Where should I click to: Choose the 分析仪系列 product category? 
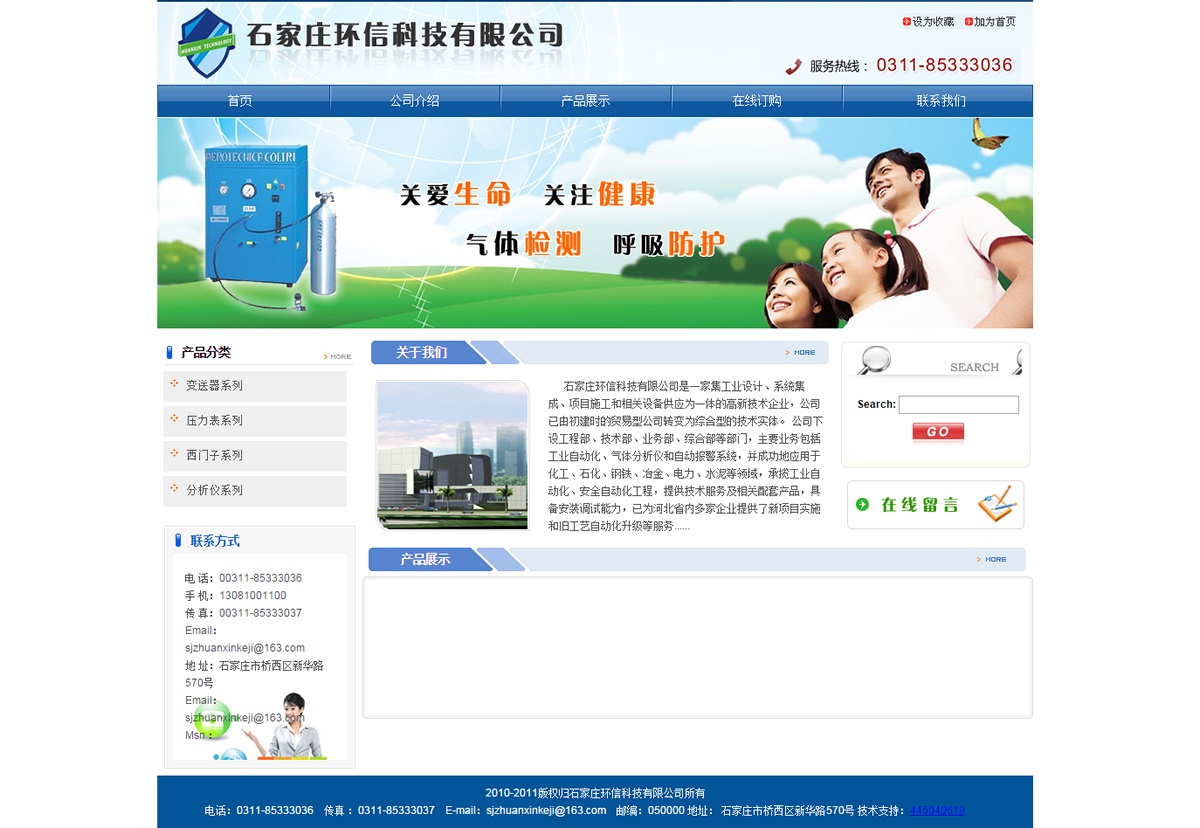(x=214, y=491)
